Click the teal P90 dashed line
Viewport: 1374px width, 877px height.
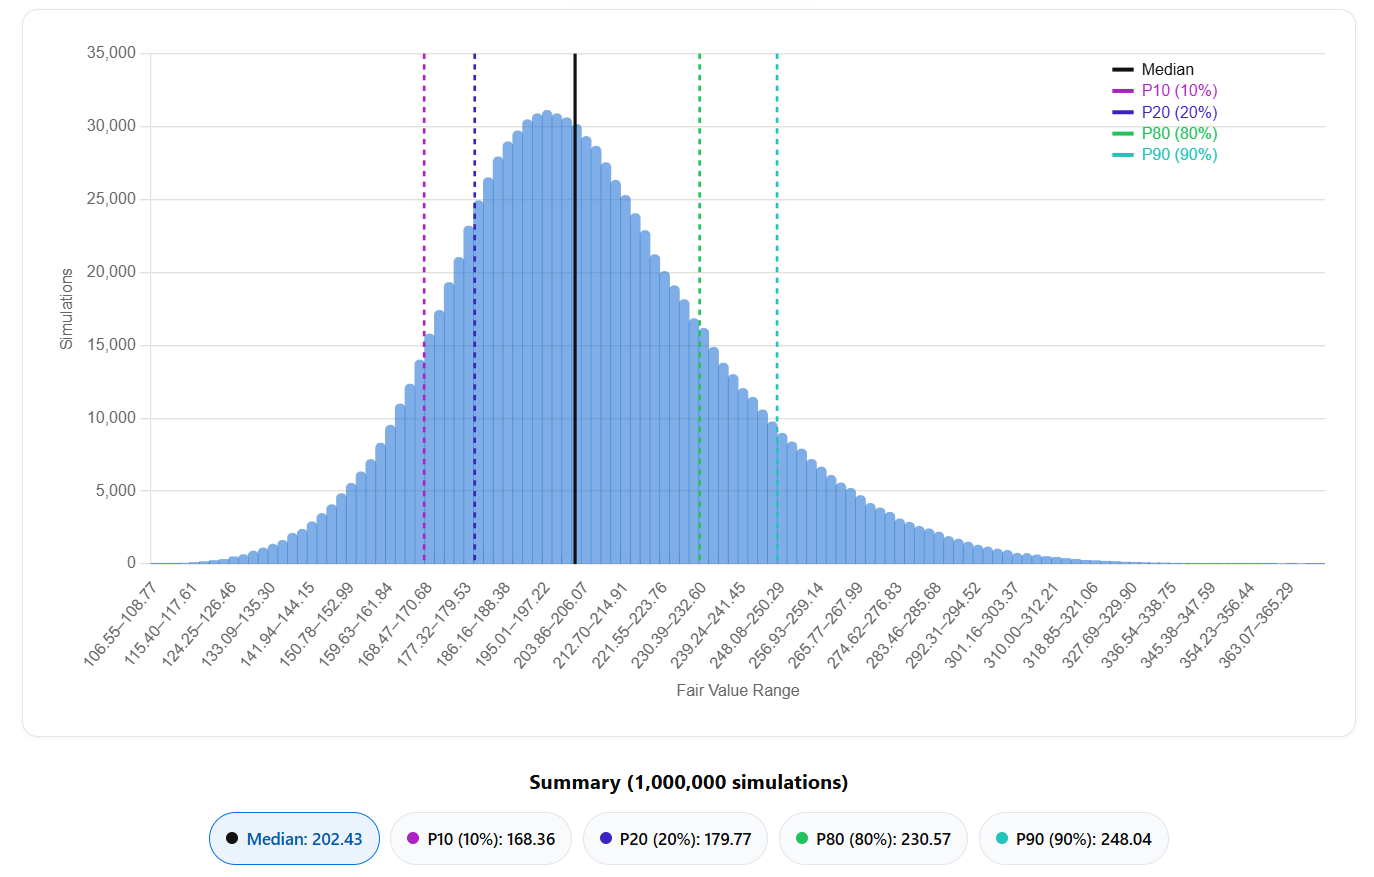[x=777, y=308]
